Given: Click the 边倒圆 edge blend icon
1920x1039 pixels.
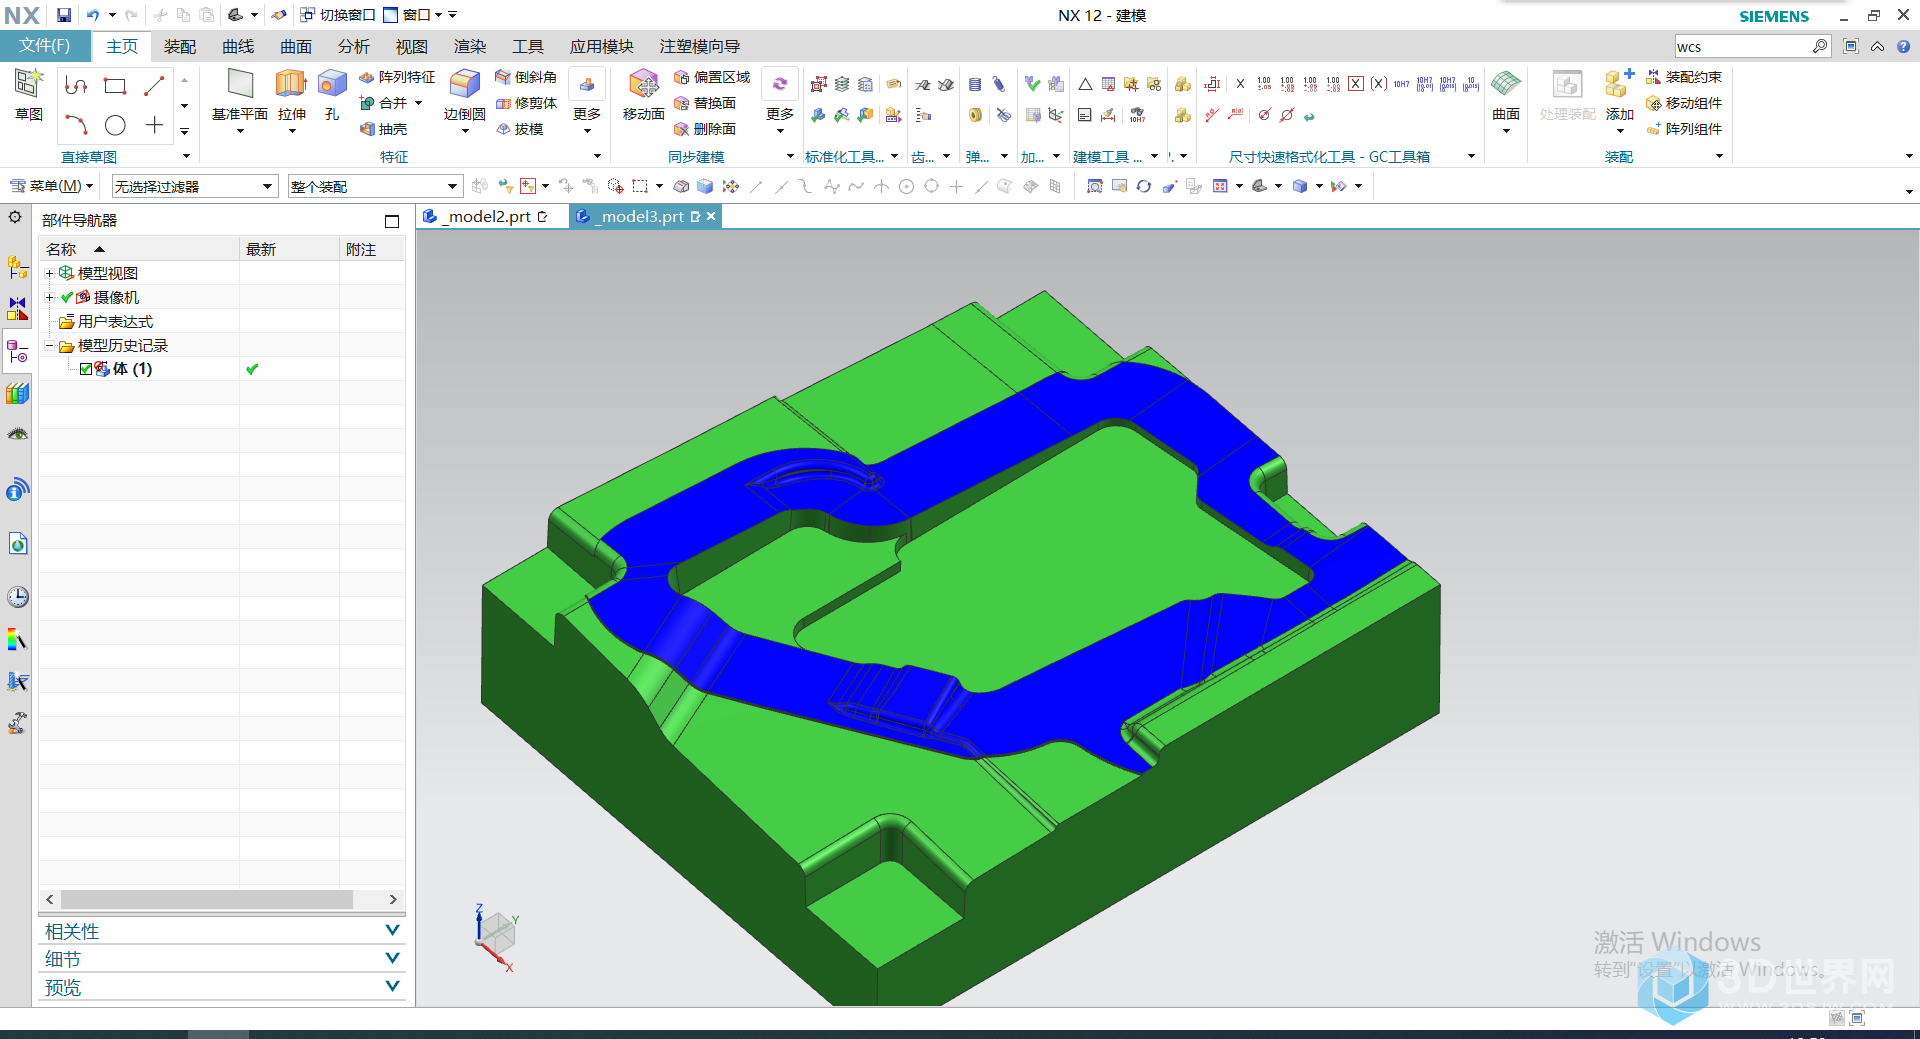Looking at the screenshot, I should pos(464,85).
